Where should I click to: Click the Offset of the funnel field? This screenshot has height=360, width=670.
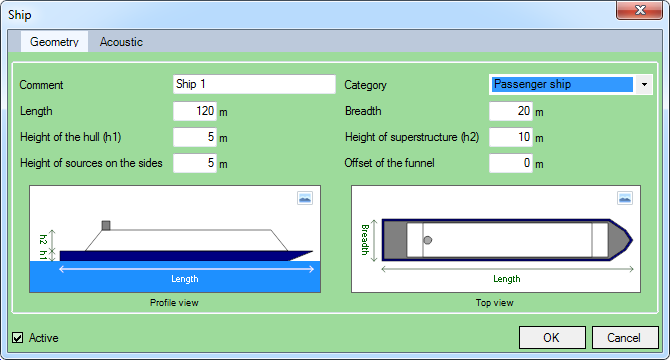(x=511, y=163)
